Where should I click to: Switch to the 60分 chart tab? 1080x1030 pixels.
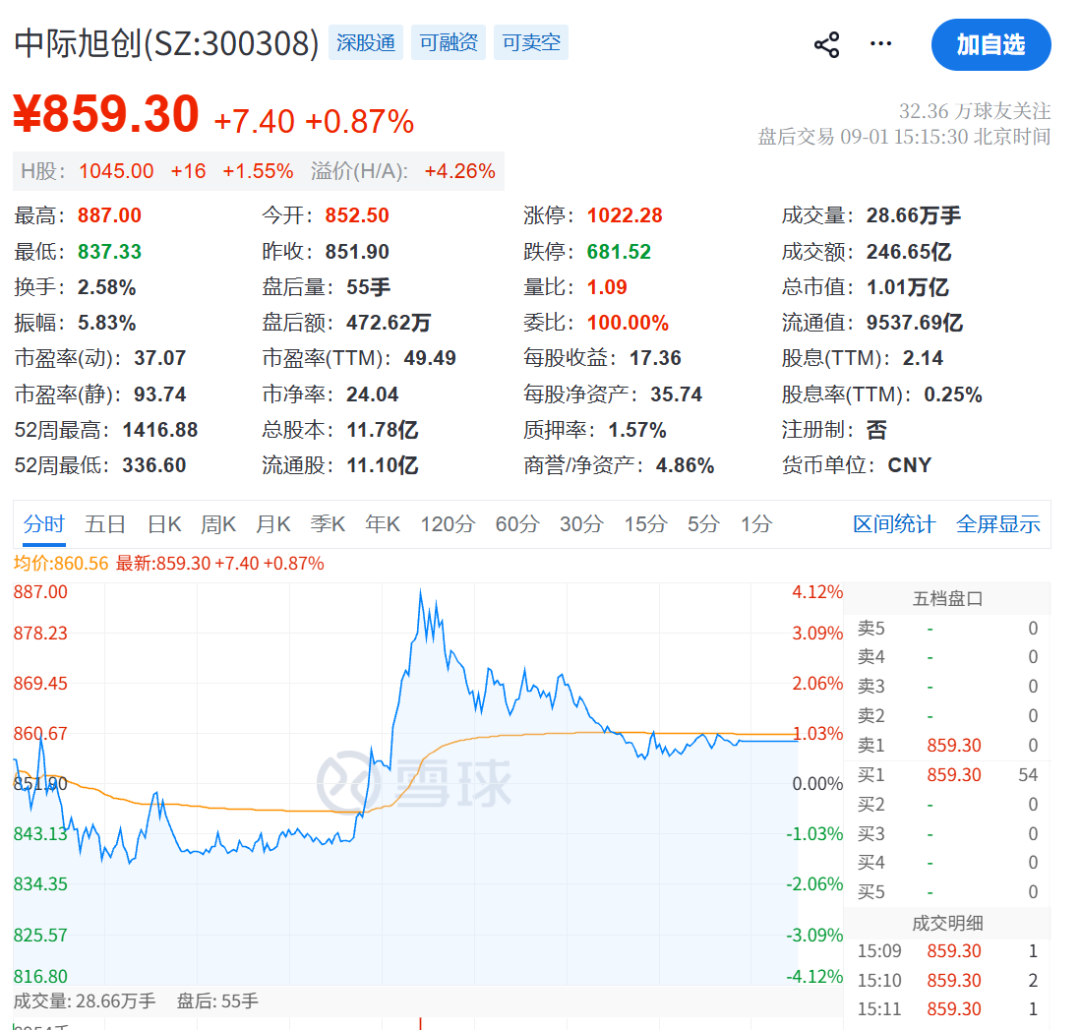[x=517, y=524]
